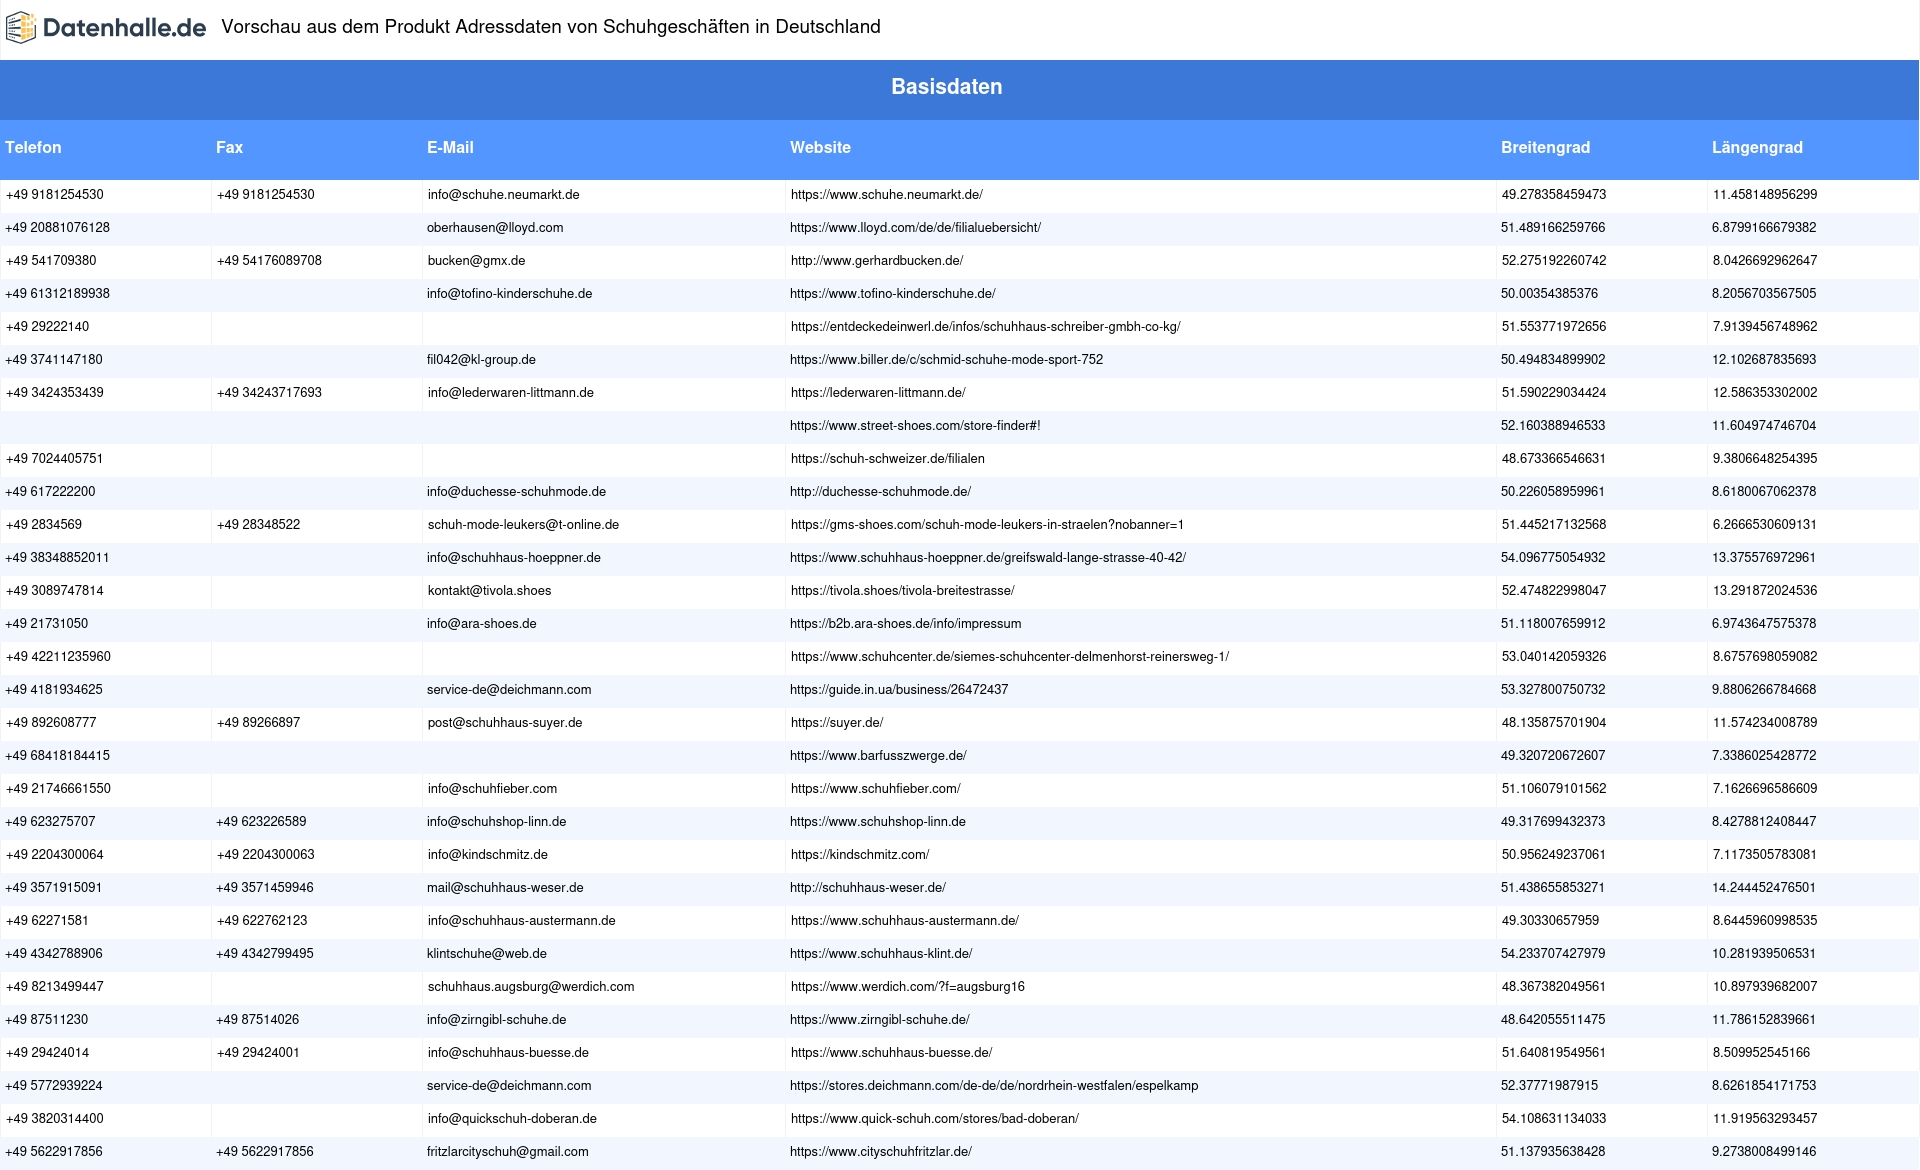Open the guide.in.ua business/26472437 link
Image resolution: width=1920 pixels, height=1170 pixels.
pyautogui.click(x=899, y=690)
